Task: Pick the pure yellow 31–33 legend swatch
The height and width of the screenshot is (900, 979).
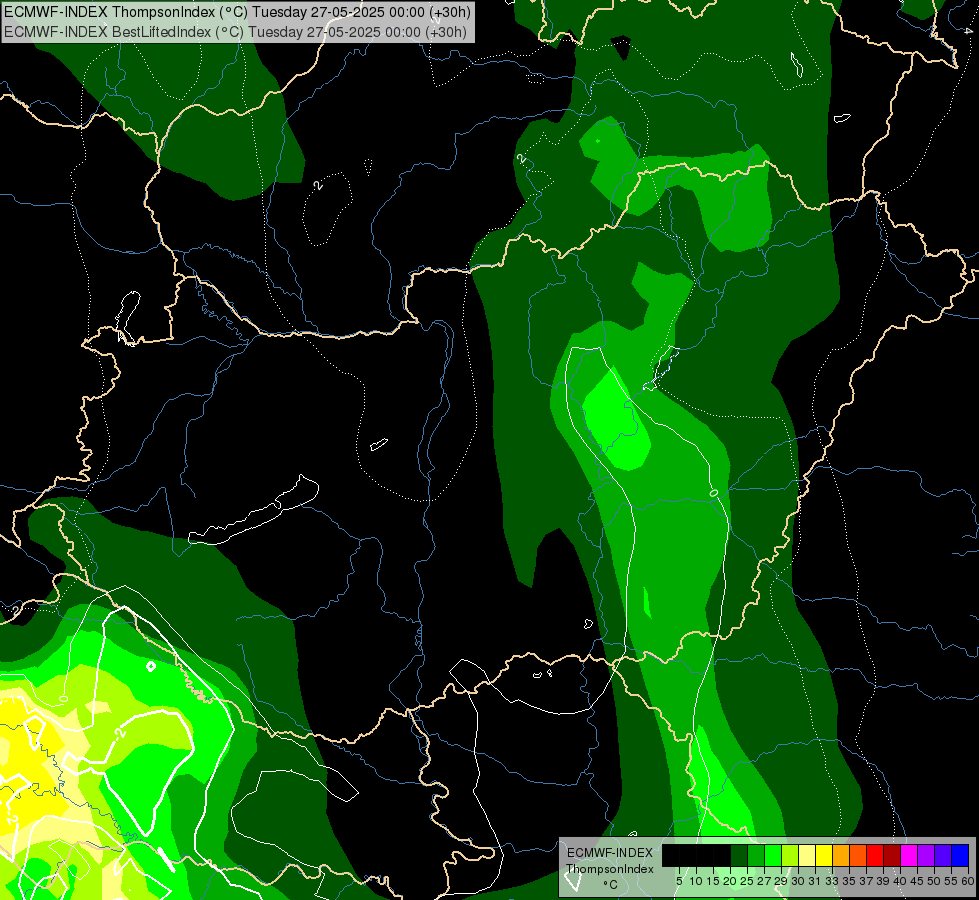Action: click(x=824, y=855)
